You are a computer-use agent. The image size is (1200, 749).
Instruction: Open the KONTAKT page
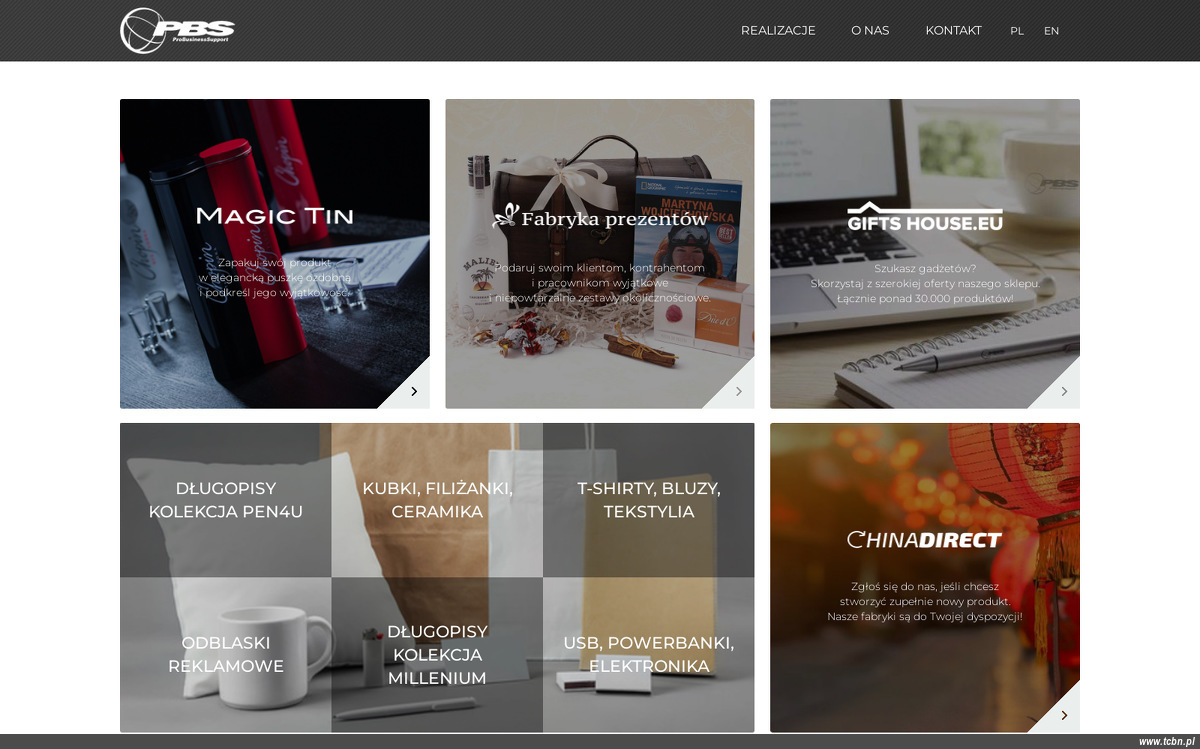pos(953,30)
